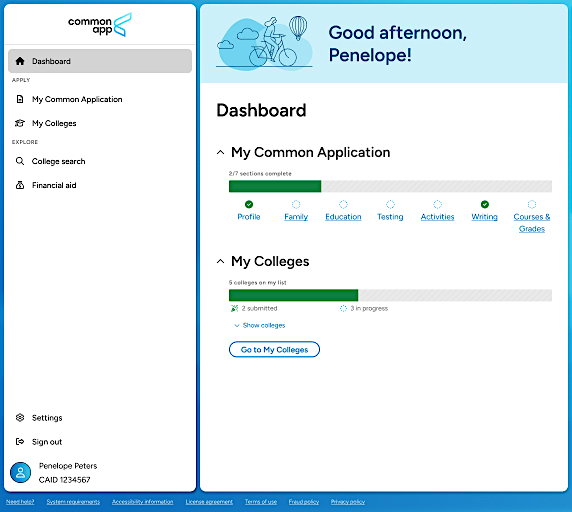
Task: Click the Good afternoon, Penelope! greeting
Action: coord(398,44)
